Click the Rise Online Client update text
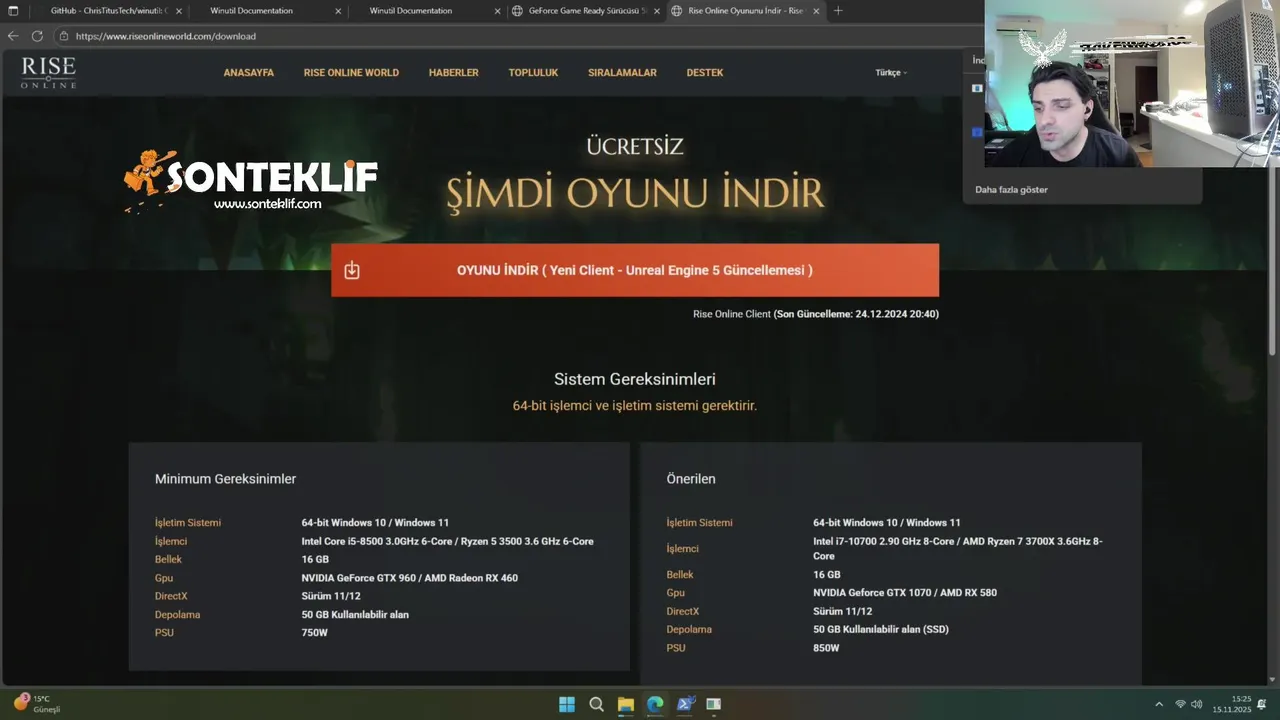 pyautogui.click(x=816, y=314)
